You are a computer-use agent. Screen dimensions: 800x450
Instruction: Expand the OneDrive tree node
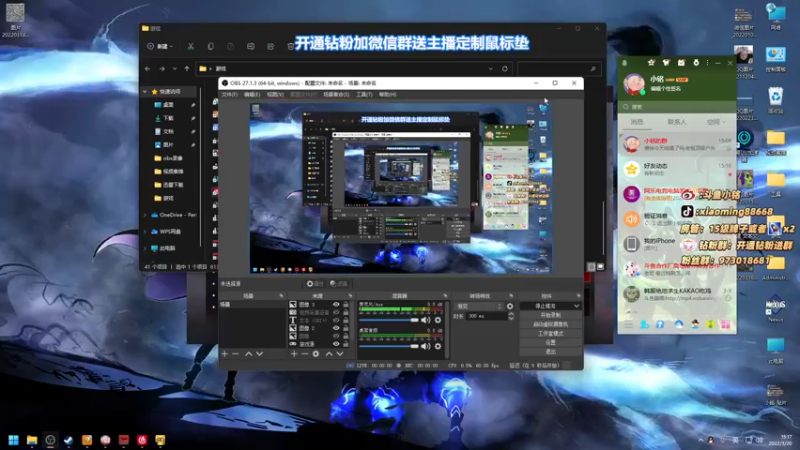[x=145, y=215]
